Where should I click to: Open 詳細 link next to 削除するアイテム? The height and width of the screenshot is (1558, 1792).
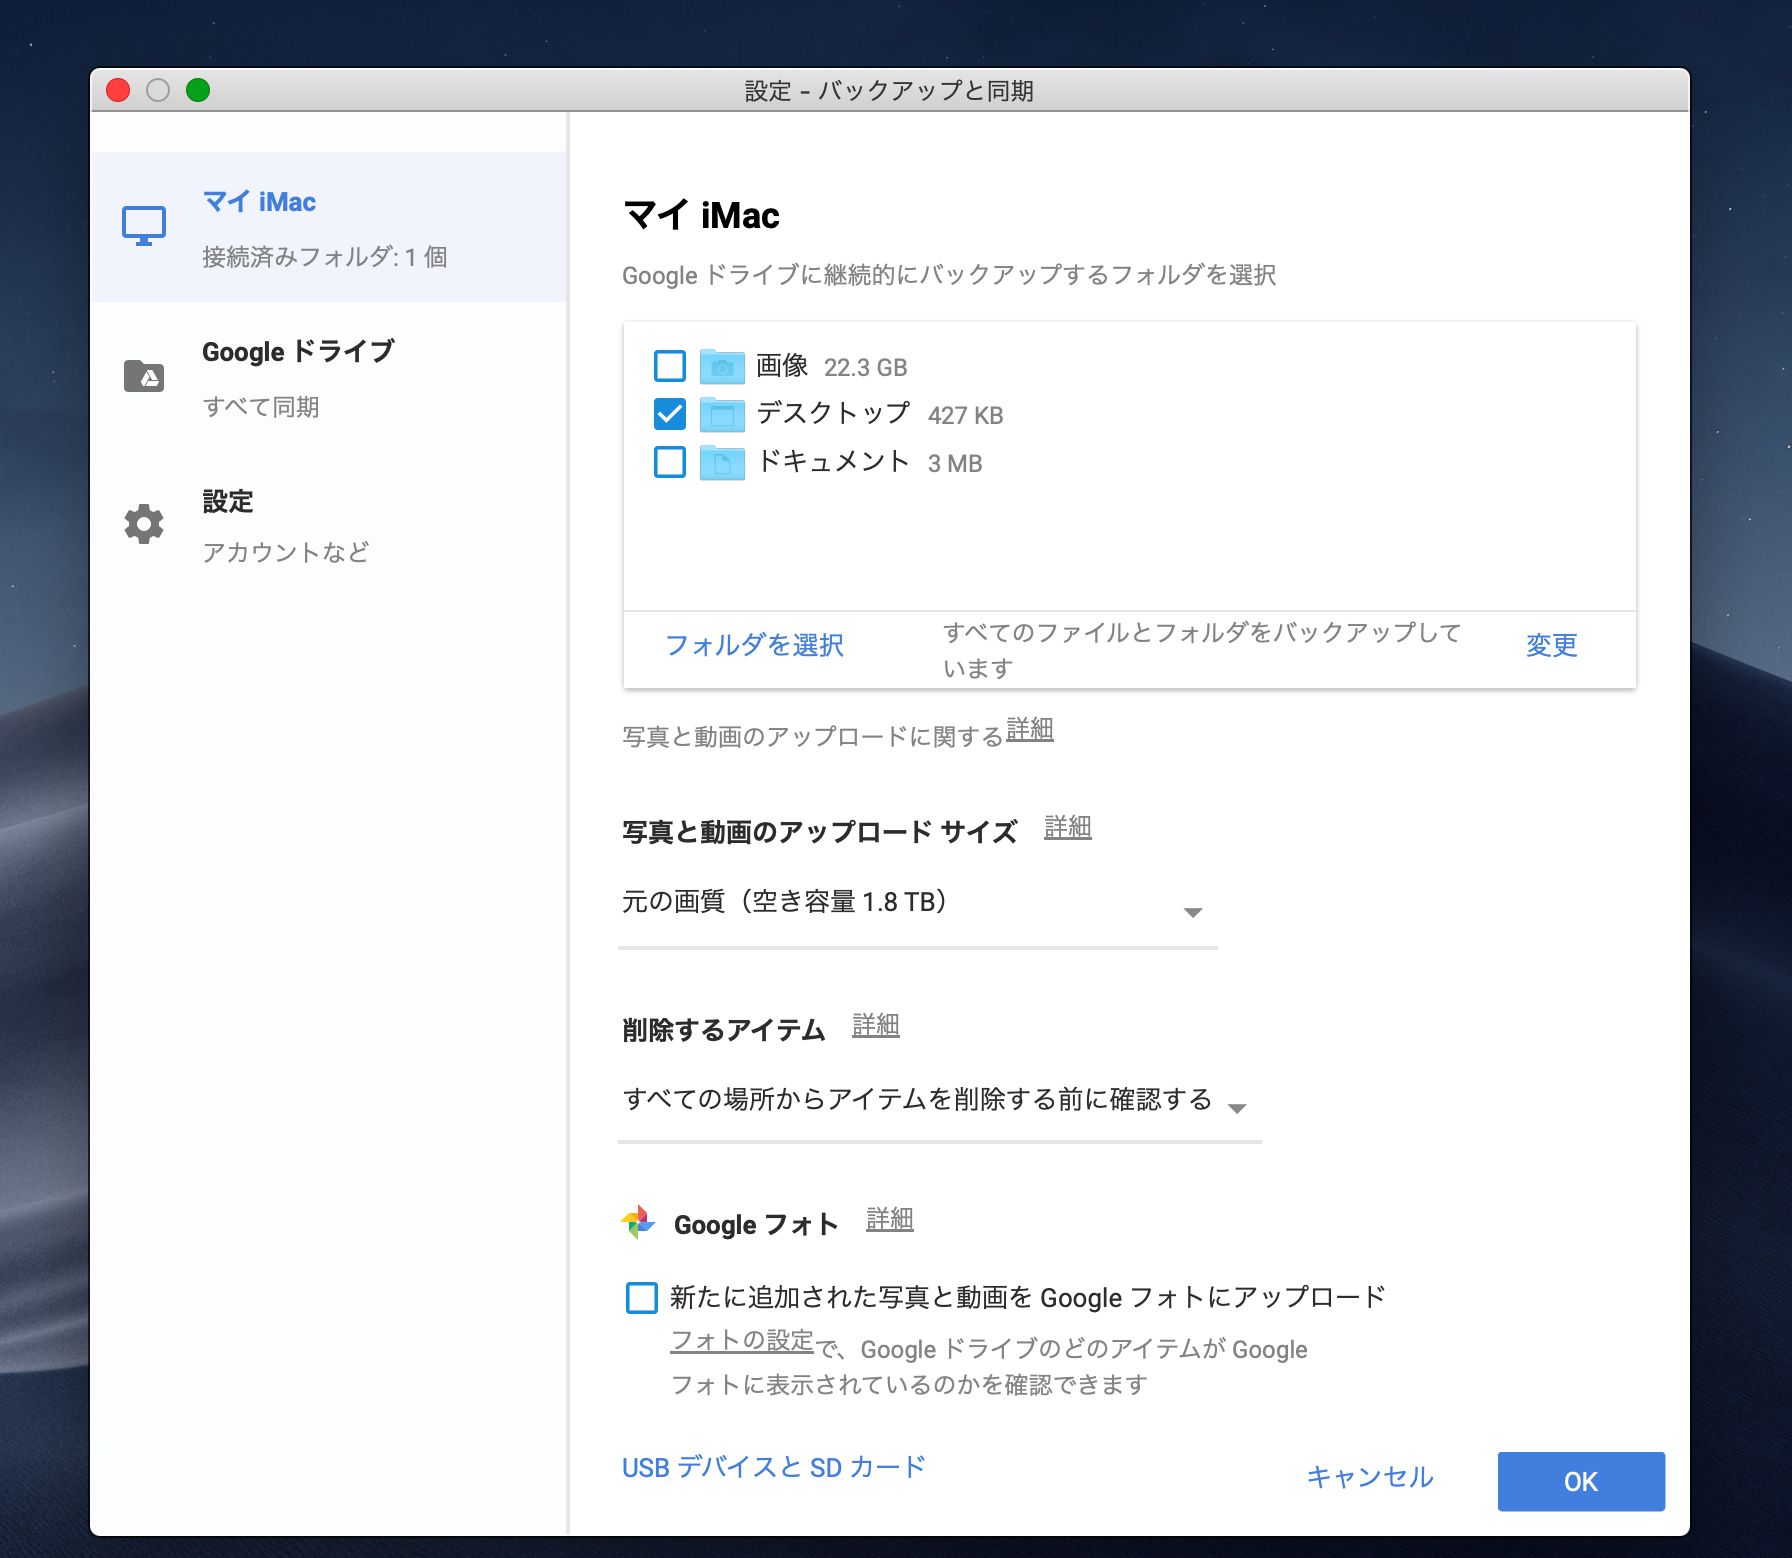[876, 1026]
